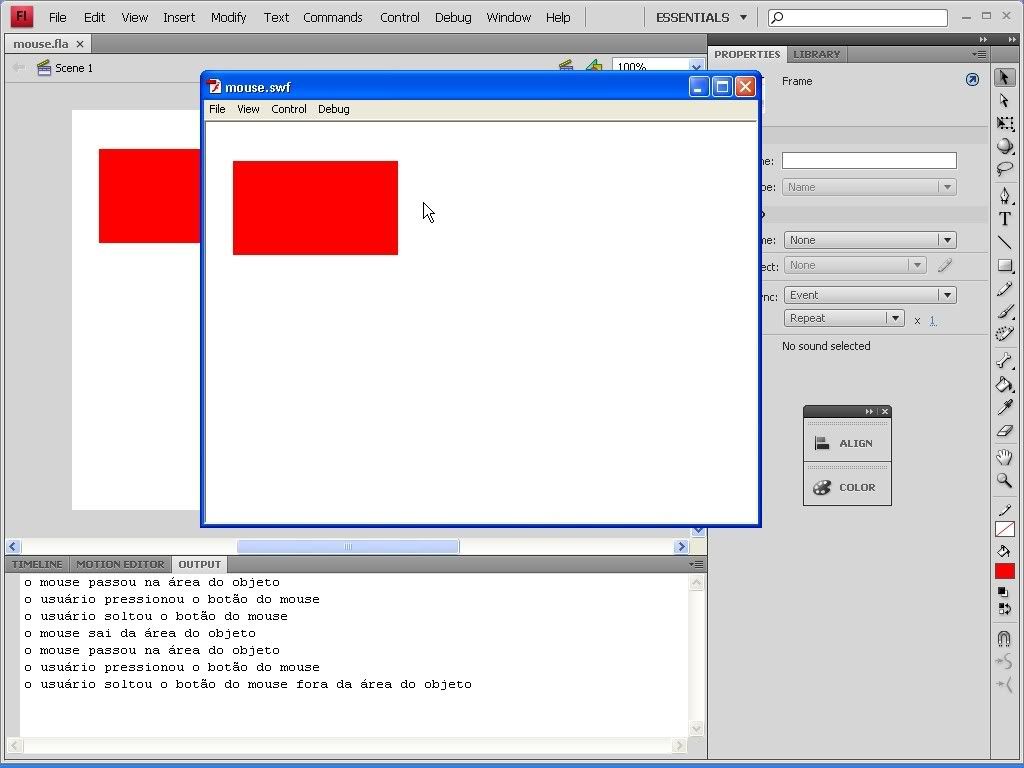The image size is (1024, 768).
Task: Activate the Eraser tool
Action: click(1005, 431)
